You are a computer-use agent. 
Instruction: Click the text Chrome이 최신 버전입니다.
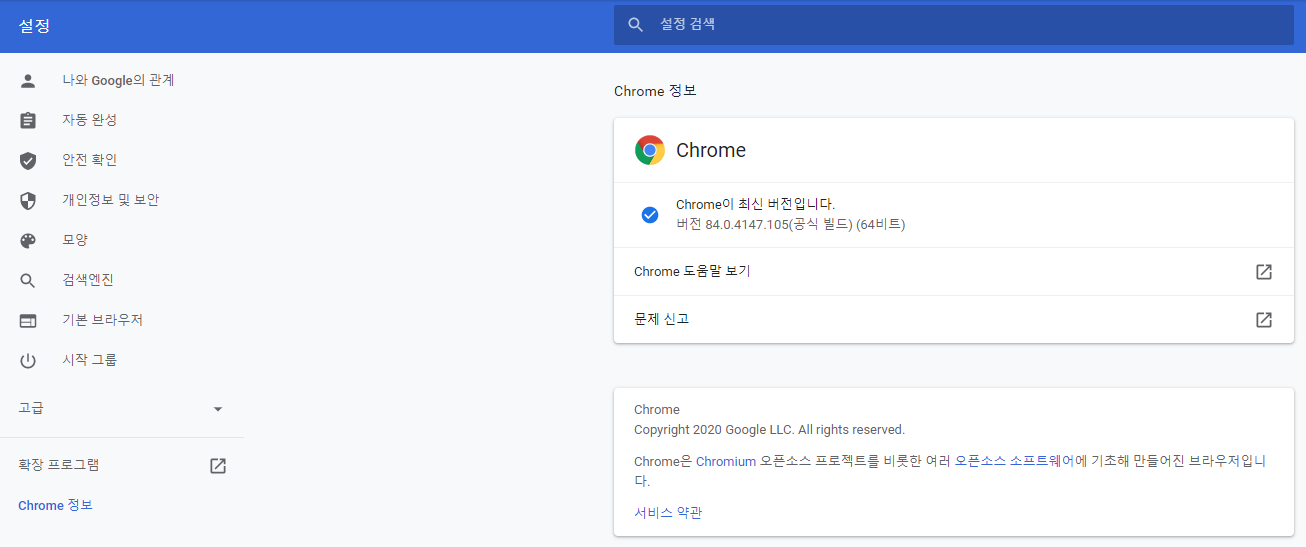coord(755,204)
